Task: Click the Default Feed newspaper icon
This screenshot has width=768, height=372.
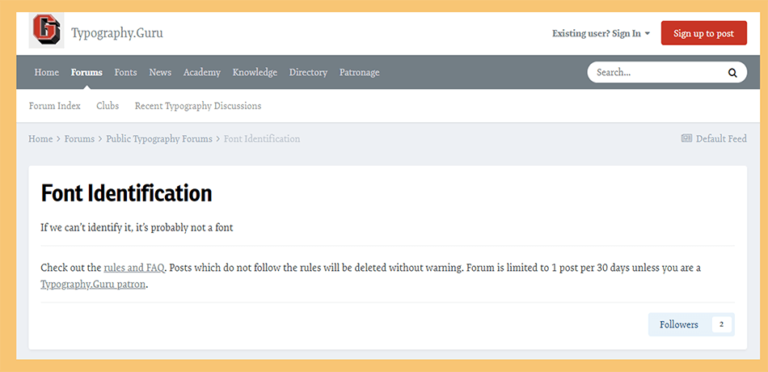Action: point(687,139)
